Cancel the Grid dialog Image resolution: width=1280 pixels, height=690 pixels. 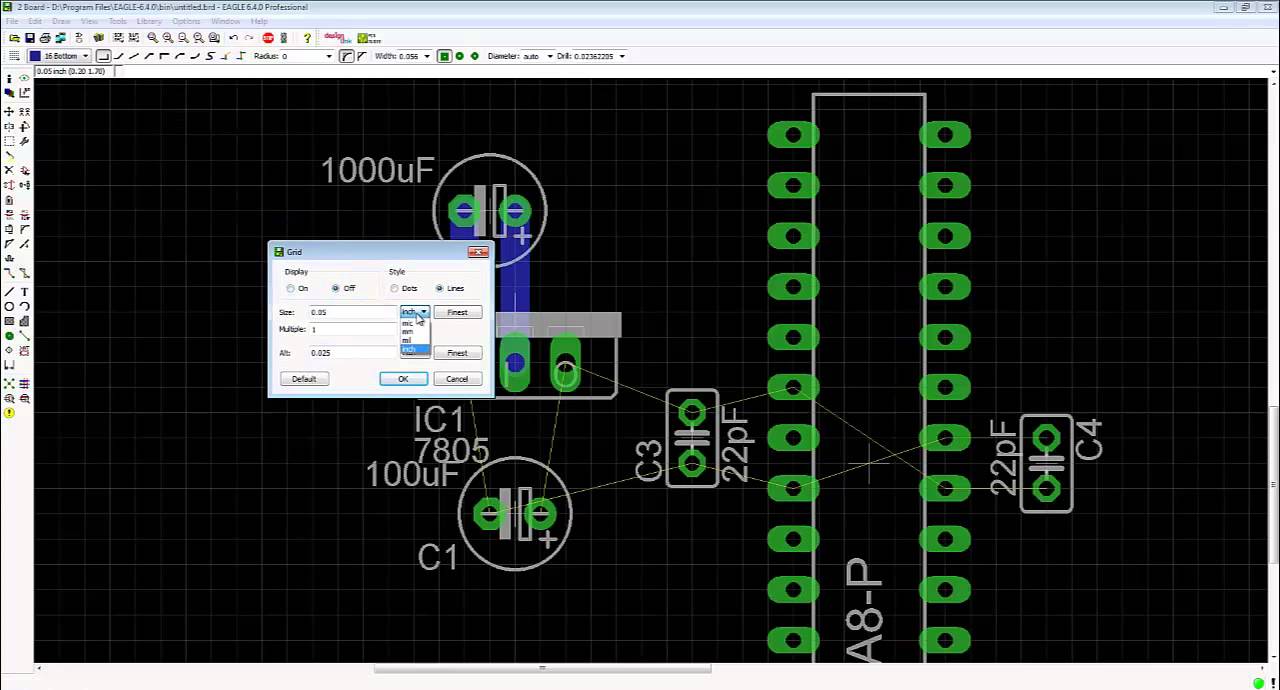click(457, 379)
